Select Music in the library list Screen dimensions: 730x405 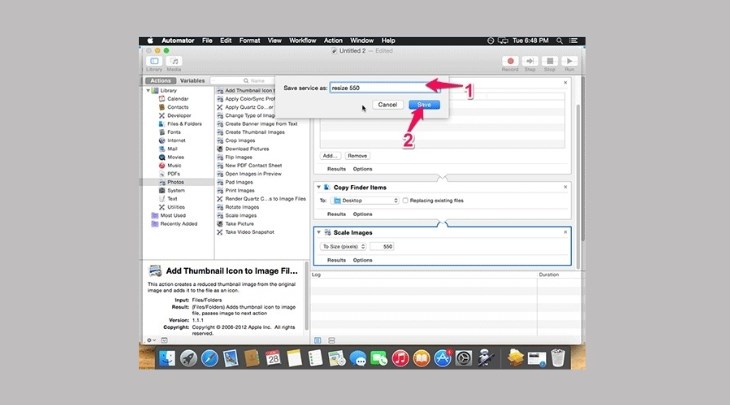point(174,166)
